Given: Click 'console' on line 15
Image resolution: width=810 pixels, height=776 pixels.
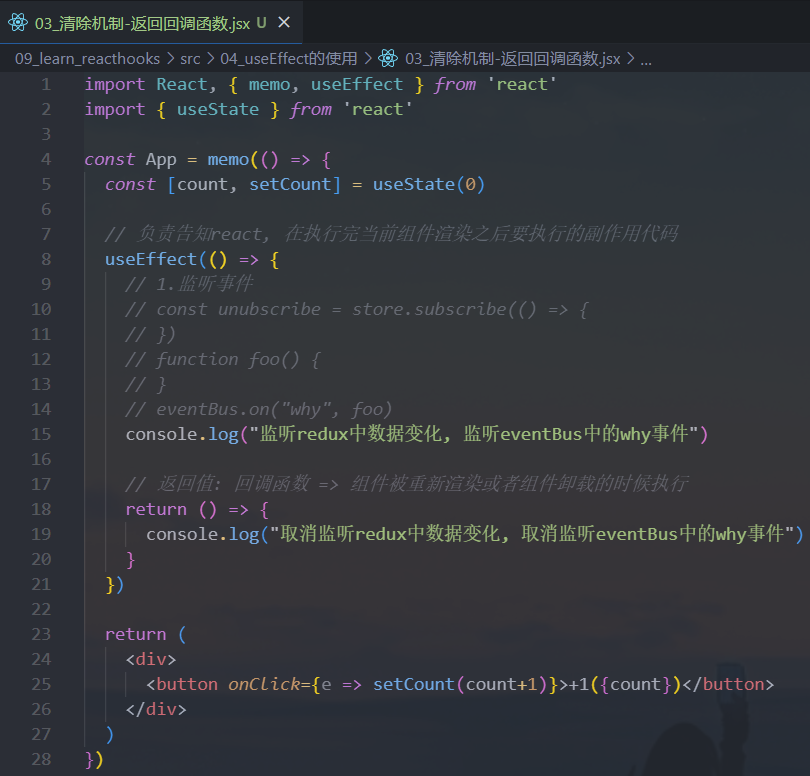Looking at the screenshot, I should (162, 434).
